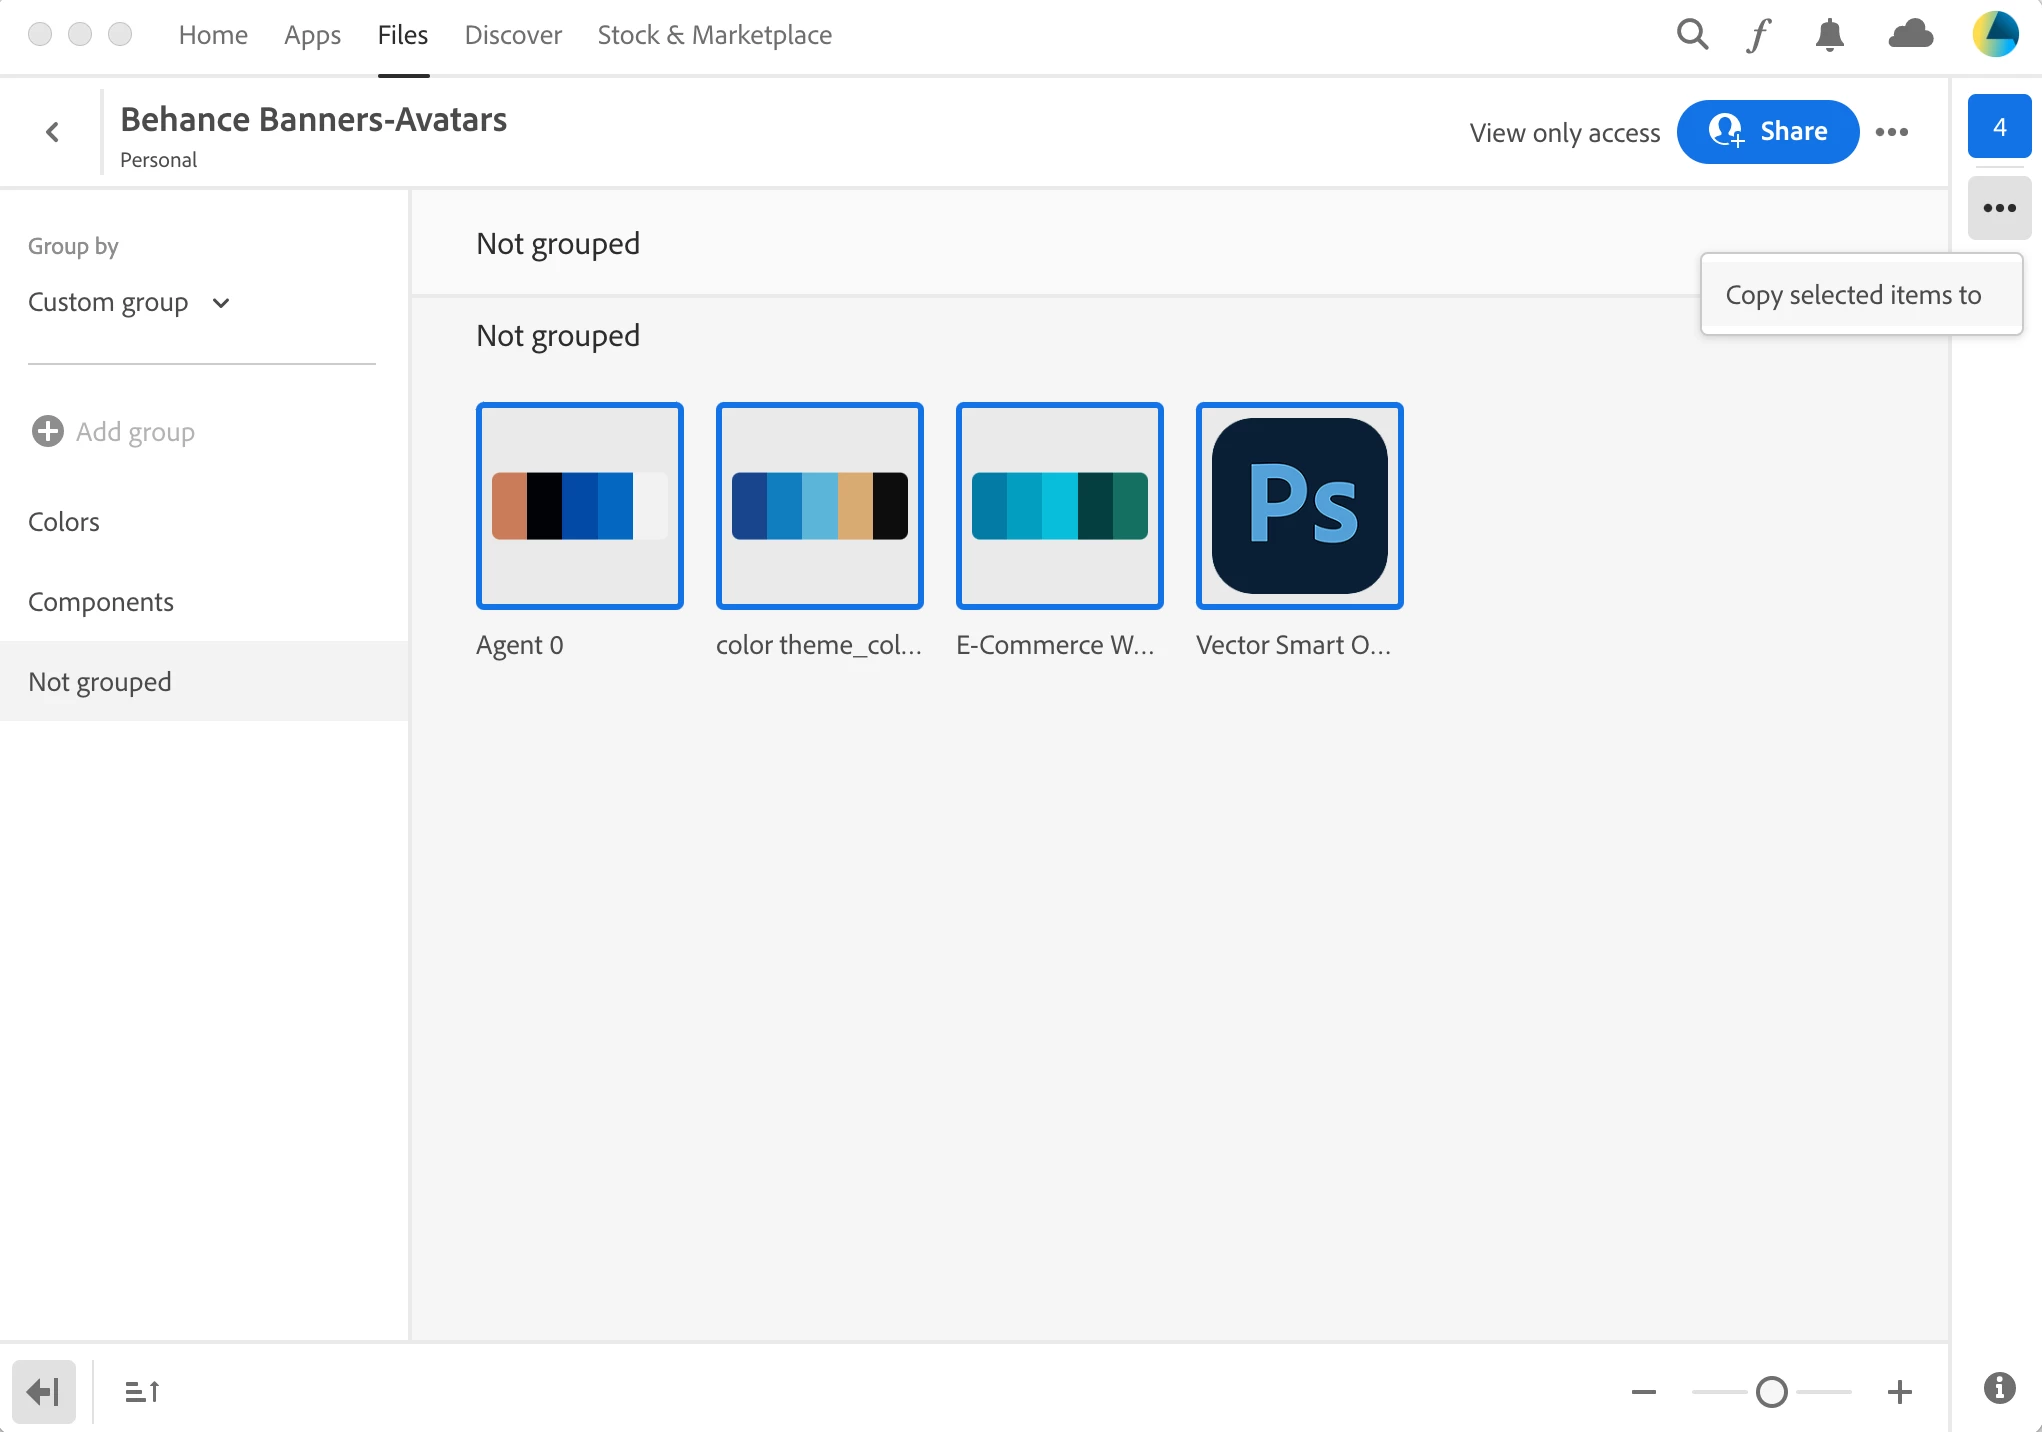The height and width of the screenshot is (1432, 2042).
Task: Open the user profile avatar
Action: point(1996,35)
